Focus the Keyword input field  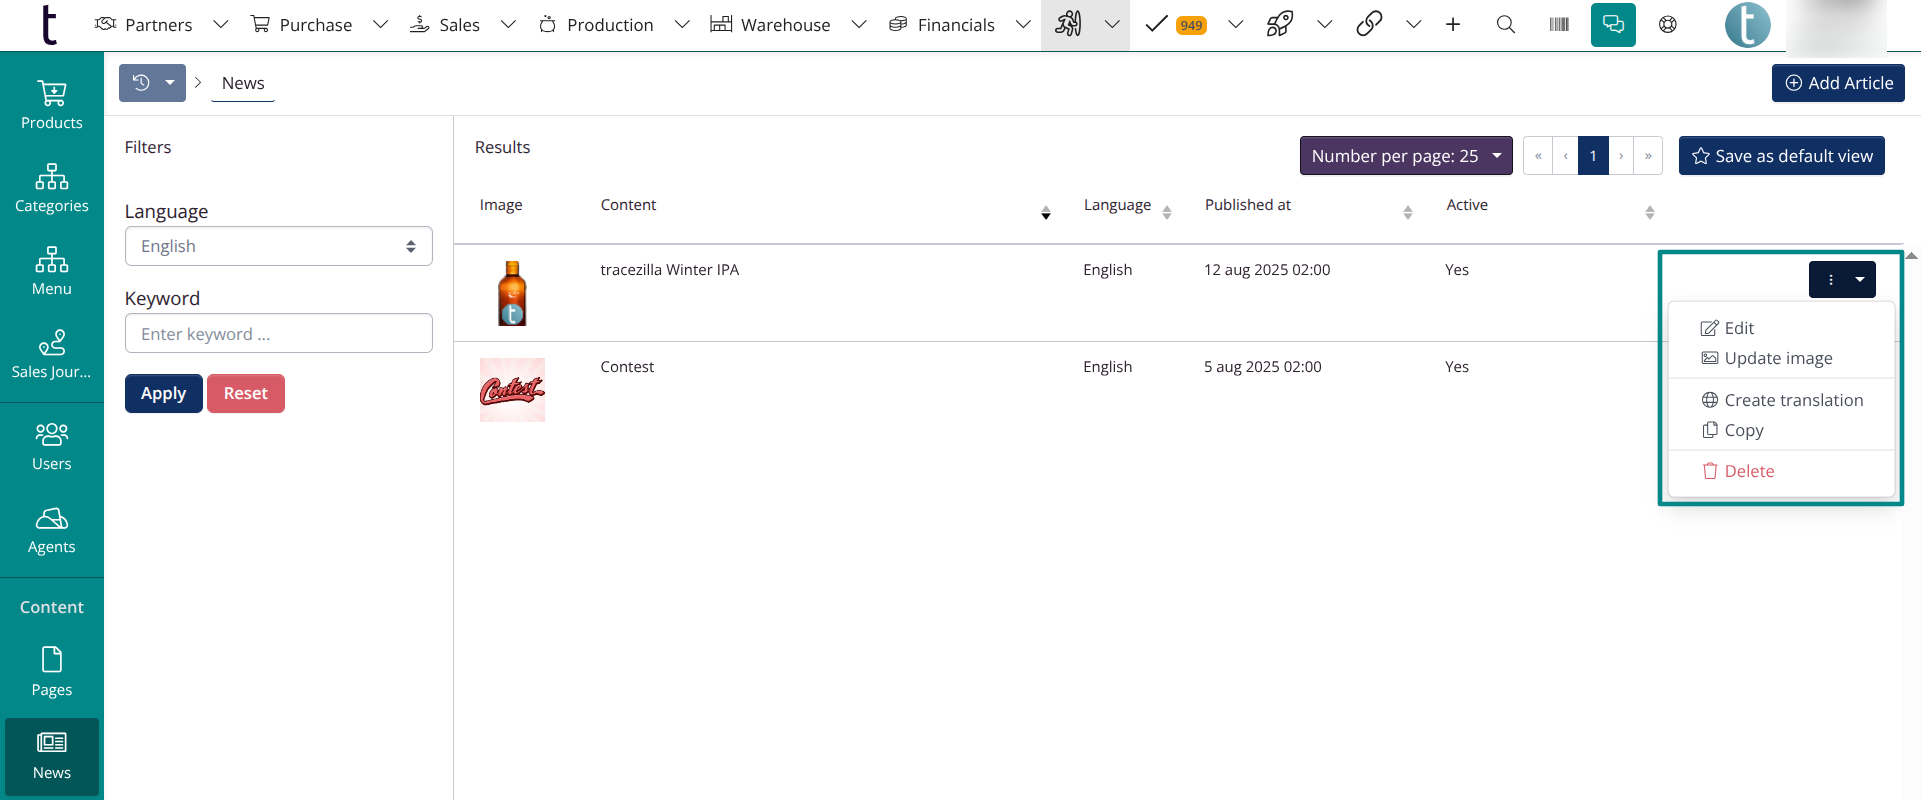coord(279,333)
